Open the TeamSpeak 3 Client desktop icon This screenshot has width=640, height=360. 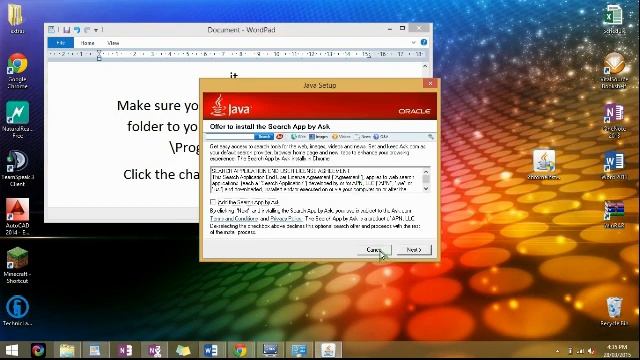18,168
